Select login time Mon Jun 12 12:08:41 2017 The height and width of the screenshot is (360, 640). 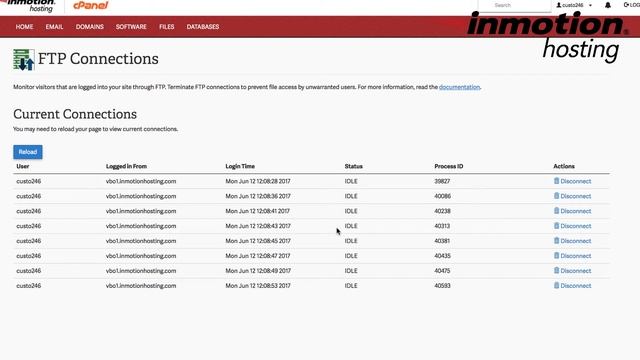click(258, 211)
